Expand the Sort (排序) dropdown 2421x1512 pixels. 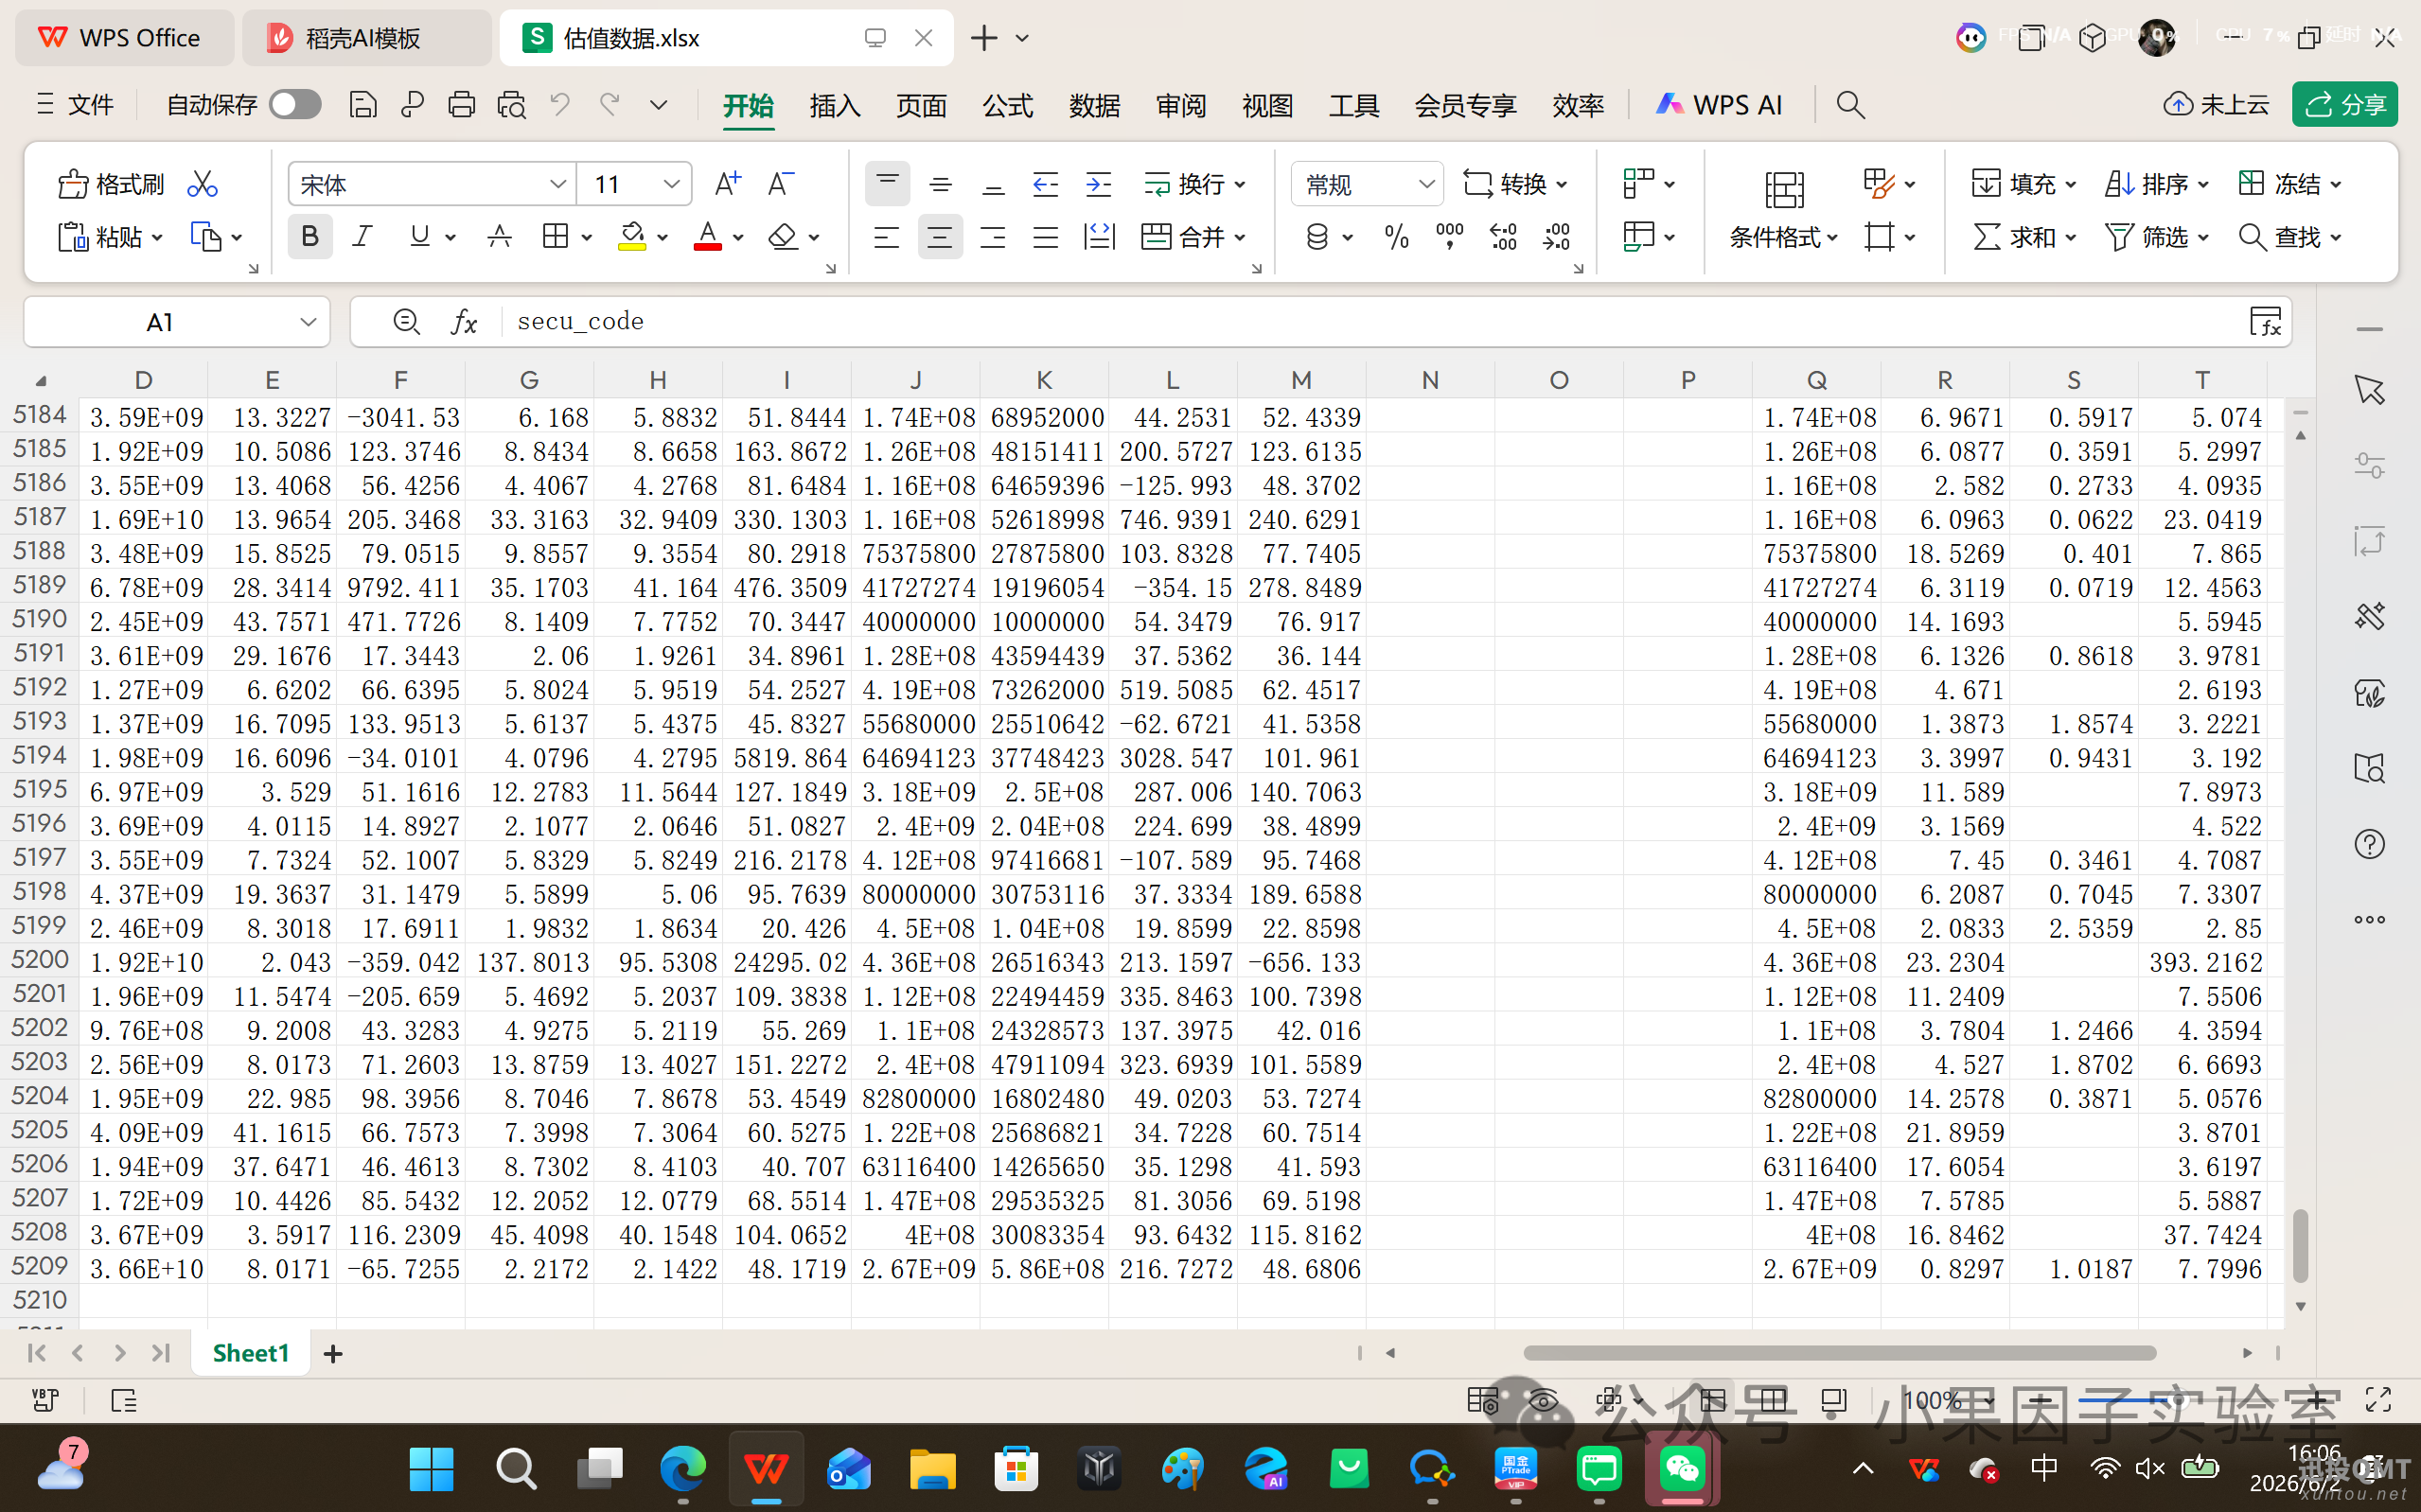[2203, 185]
